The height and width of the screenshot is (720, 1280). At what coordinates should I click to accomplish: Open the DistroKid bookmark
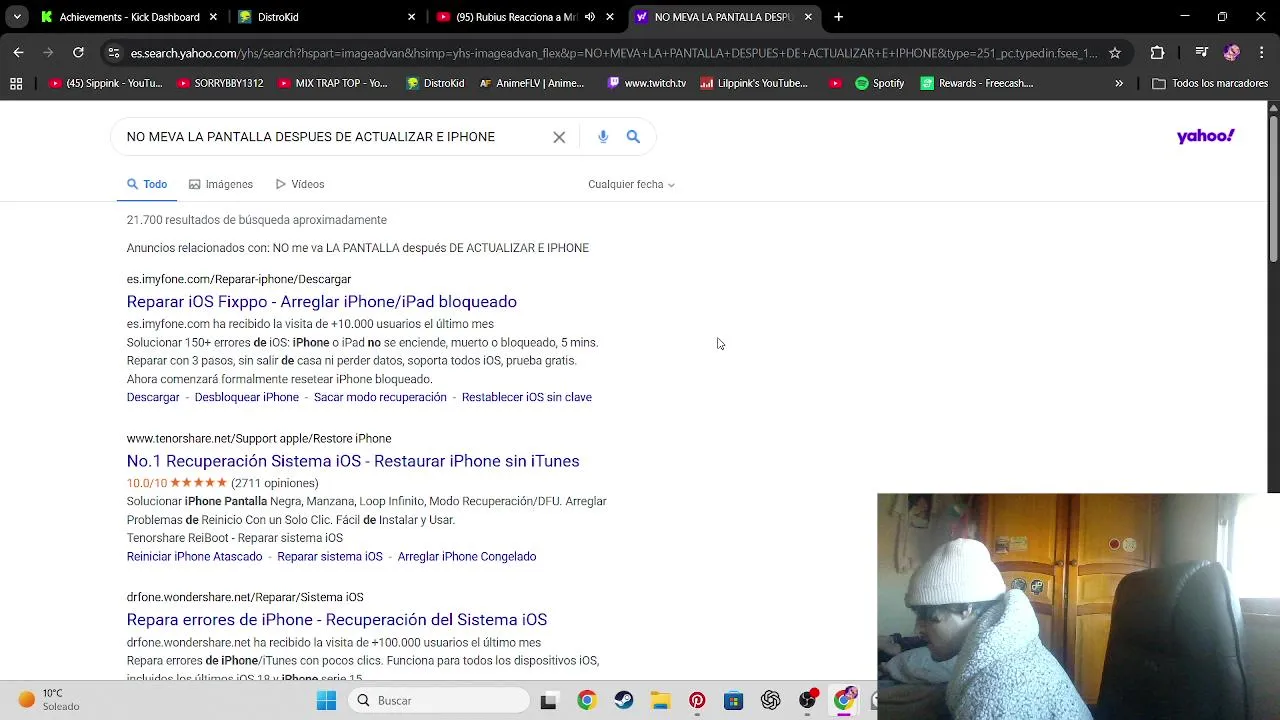click(x=435, y=83)
